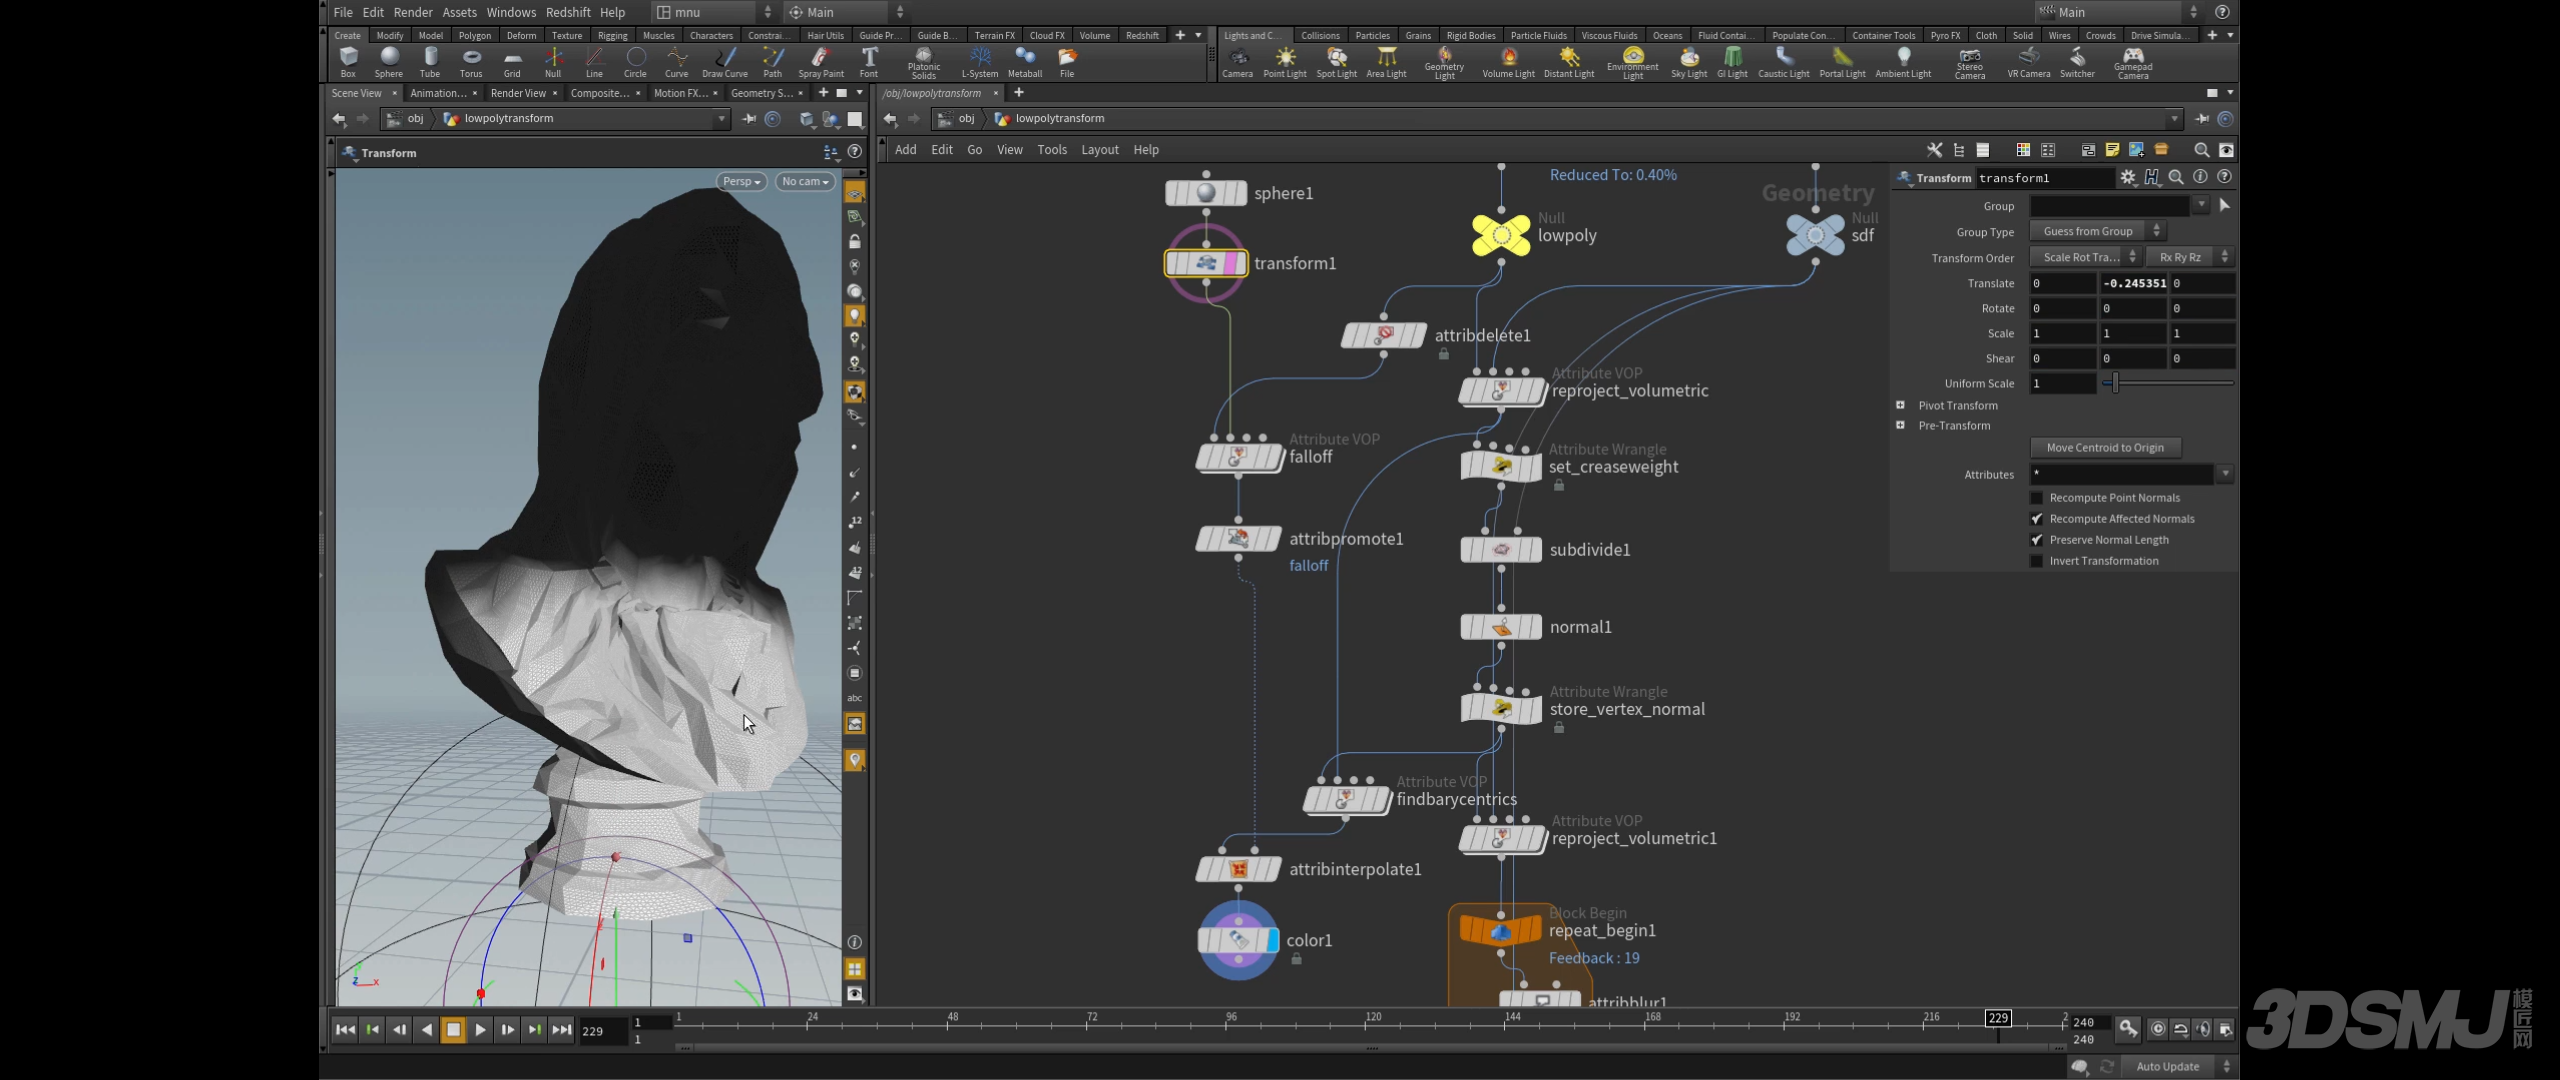Select the attribinterpolate1 node
Viewport: 2560px width, 1080px height.
[1238, 869]
